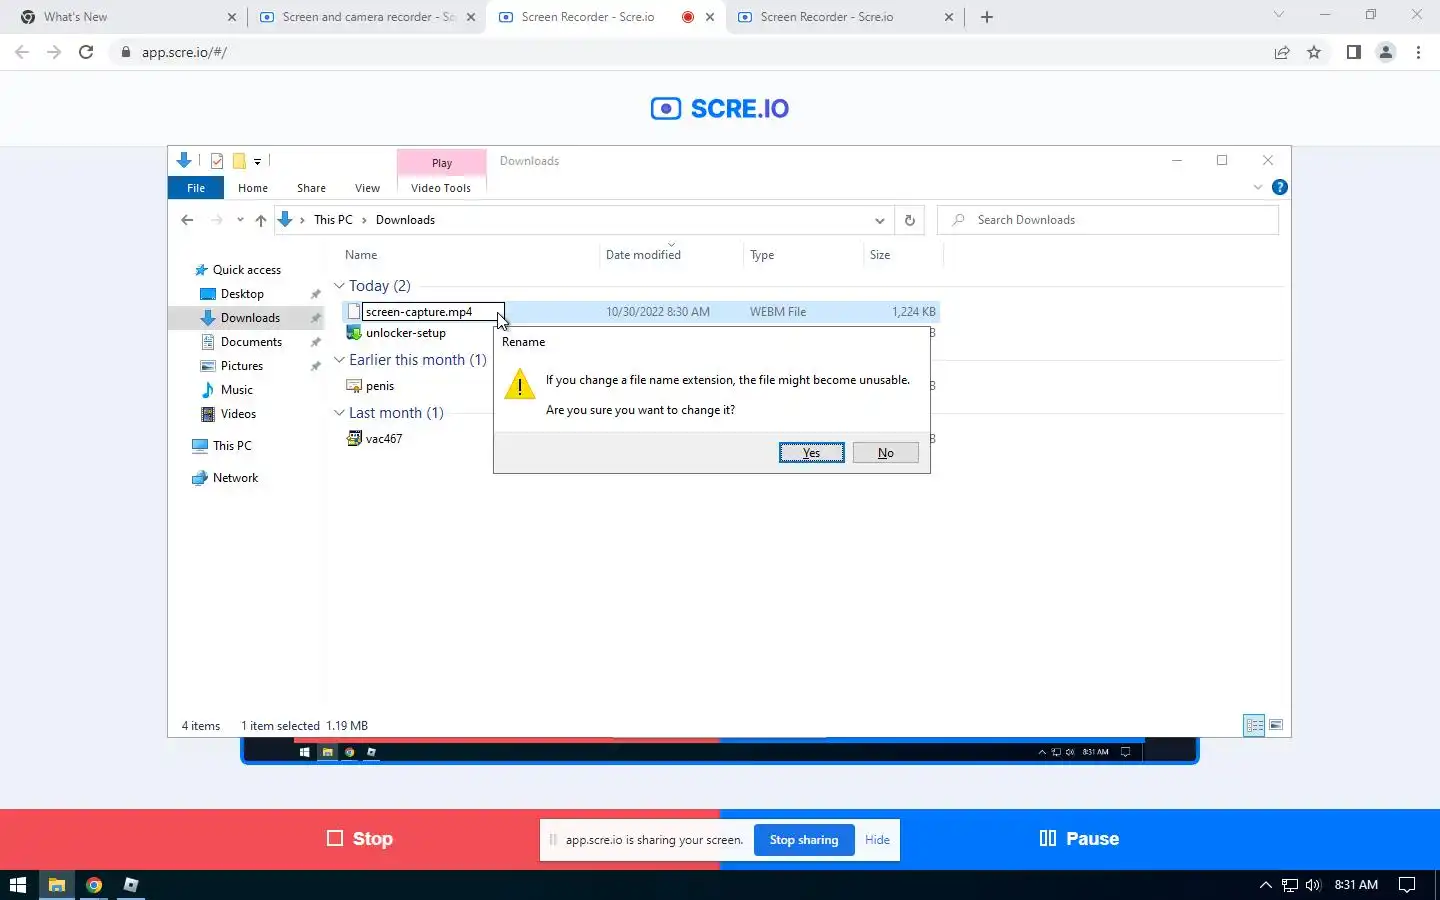Toggle the browser side panel
The width and height of the screenshot is (1440, 900).
point(1353,52)
